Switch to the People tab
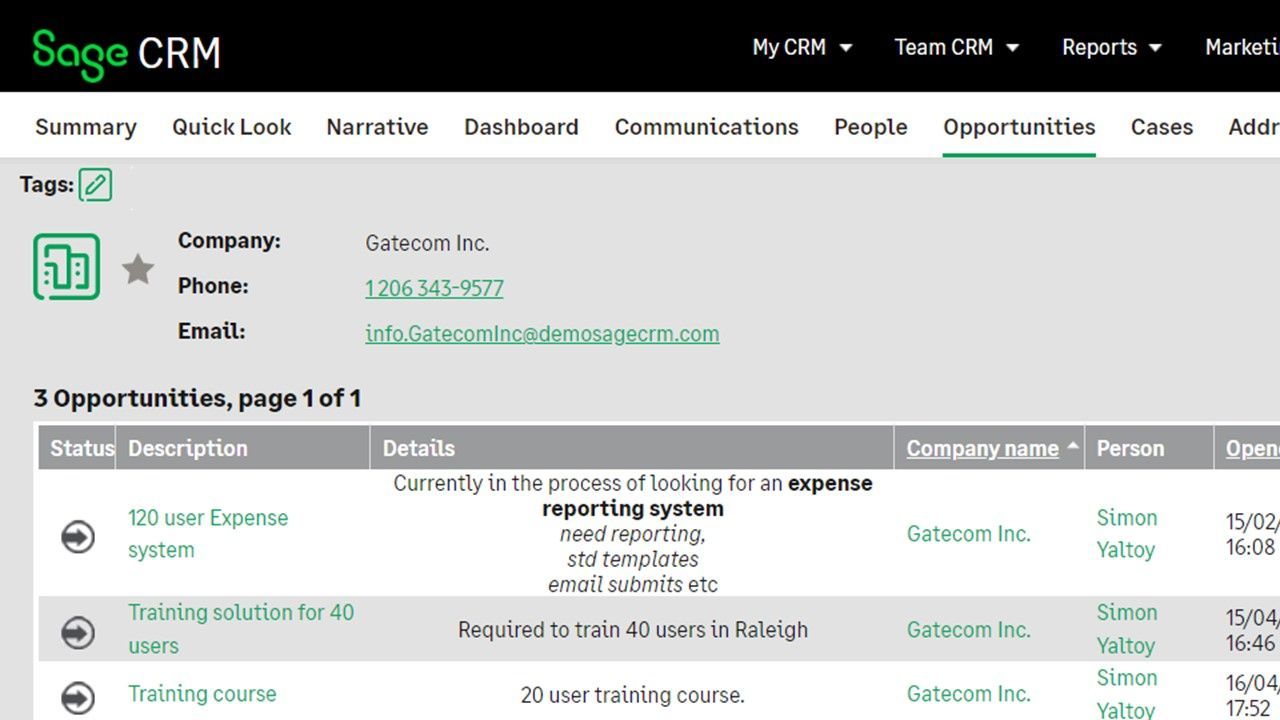The image size is (1280, 720). pyautogui.click(x=871, y=127)
